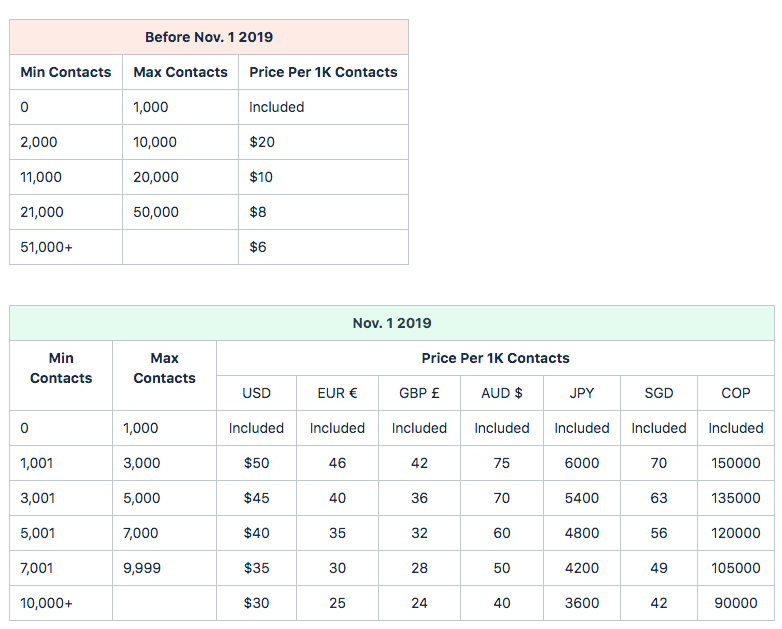Image resolution: width=782 pixels, height=629 pixels.
Task: Select the 51,000+ min contacts cell
Action: pyautogui.click(x=46, y=247)
